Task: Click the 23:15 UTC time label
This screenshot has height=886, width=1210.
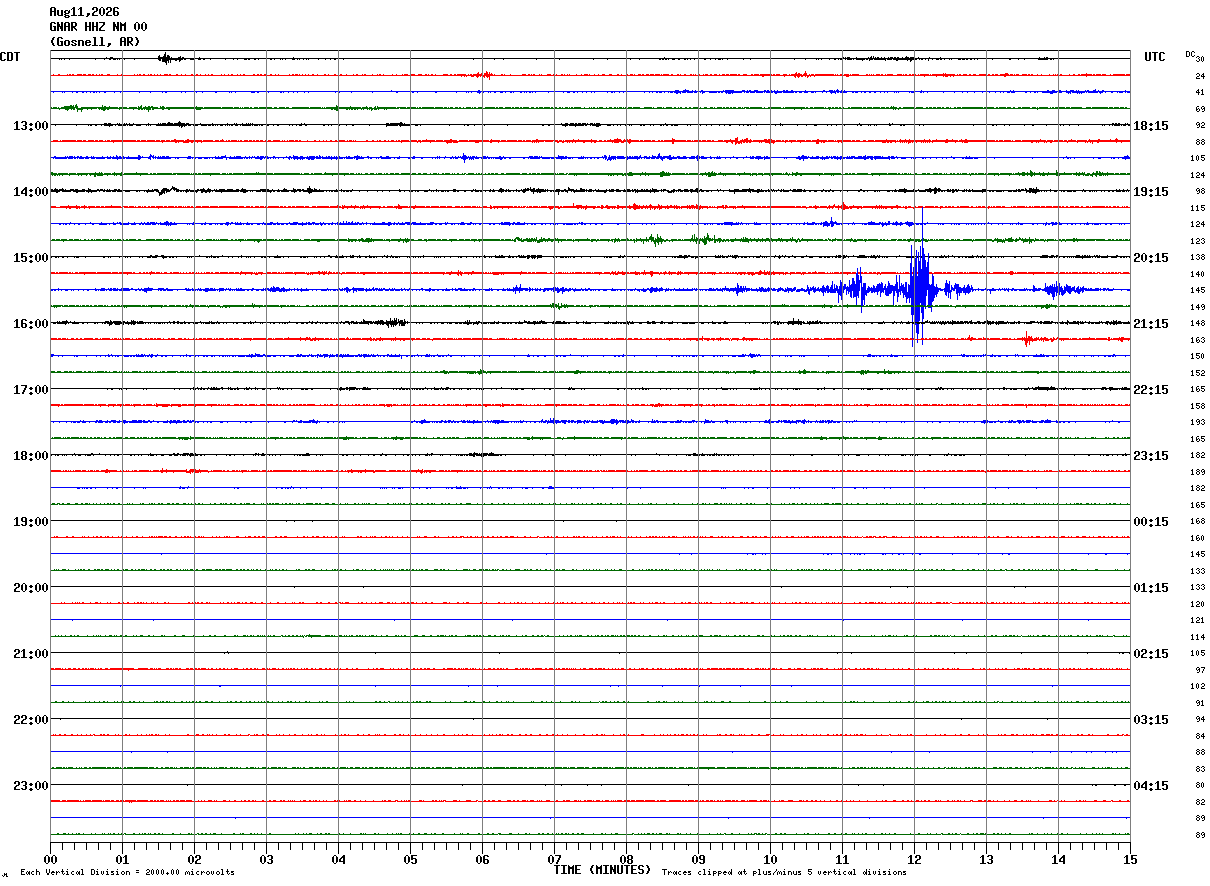Action: pos(1151,456)
